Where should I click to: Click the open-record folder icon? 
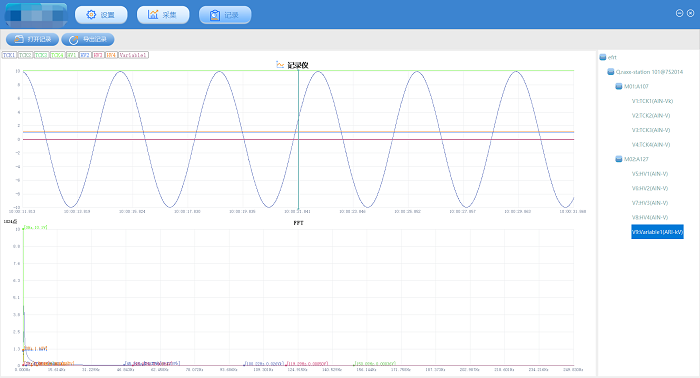(x=19, y=39)
